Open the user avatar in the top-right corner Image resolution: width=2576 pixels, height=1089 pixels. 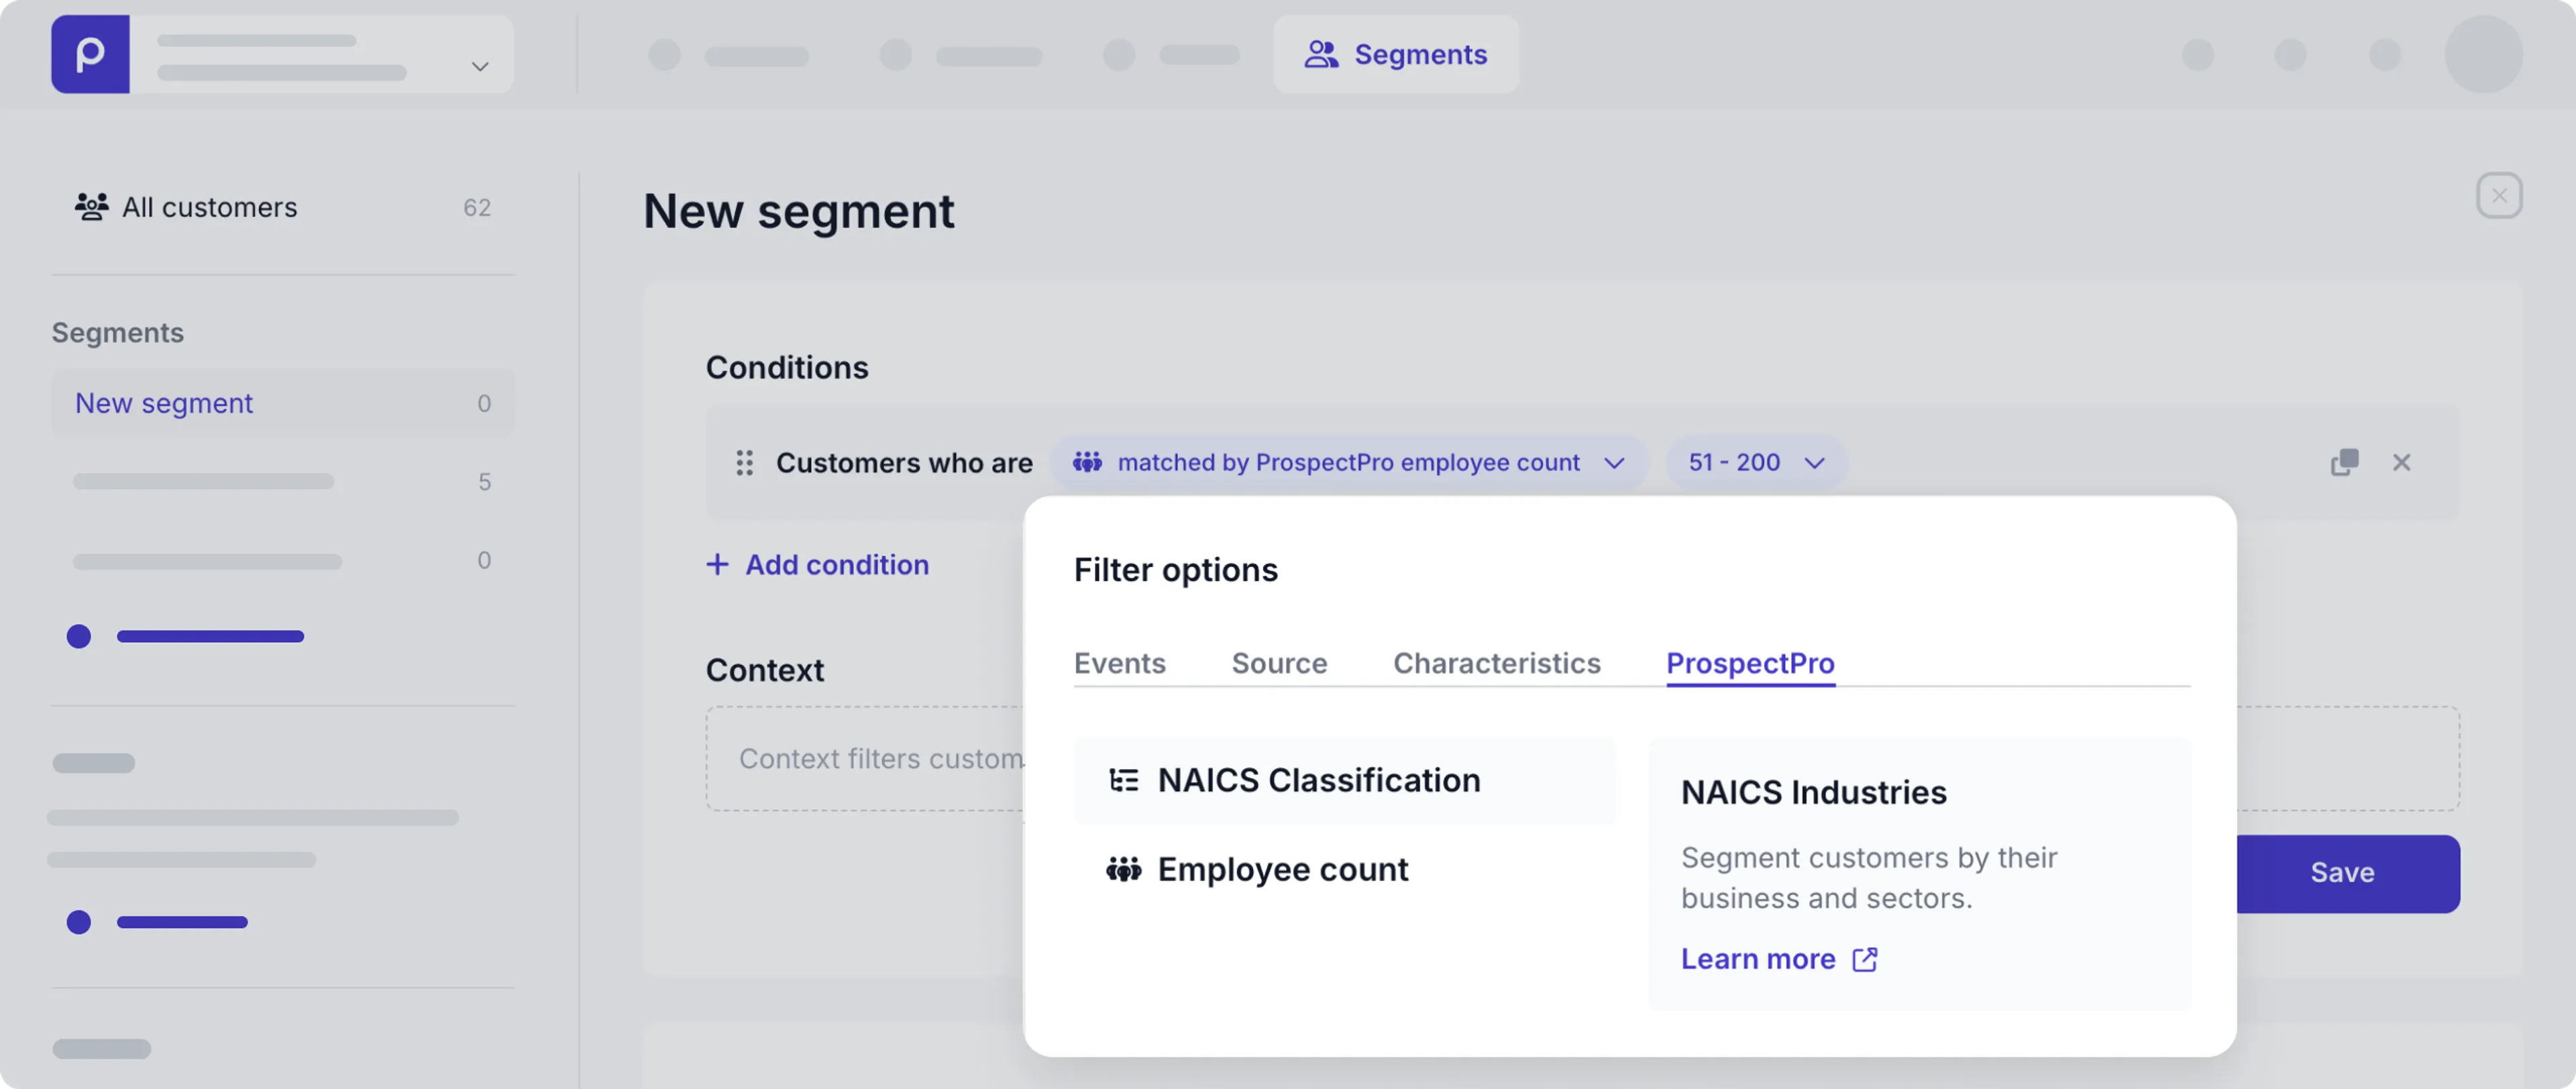2484,55
